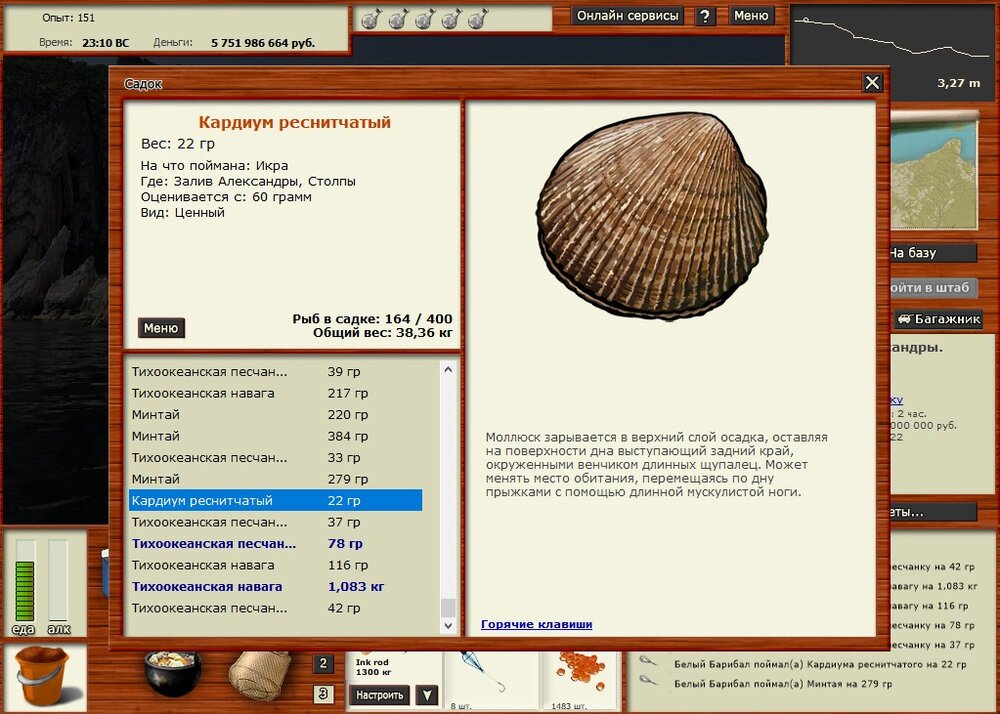Click the rolled fishing net icon
Viewport: 1000px width, 714px height.
[259, 675]
